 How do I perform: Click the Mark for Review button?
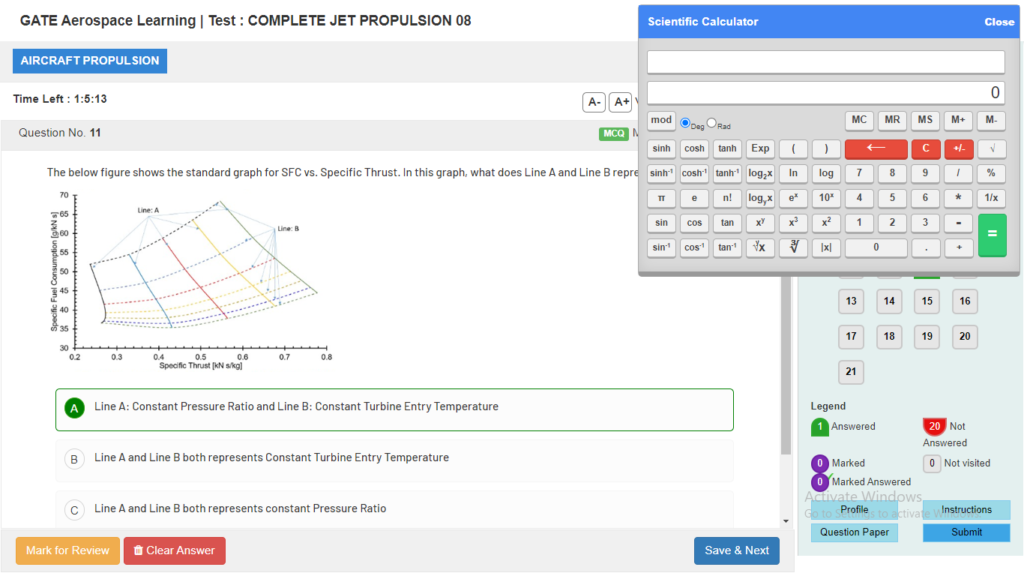[x=67, y=551]
